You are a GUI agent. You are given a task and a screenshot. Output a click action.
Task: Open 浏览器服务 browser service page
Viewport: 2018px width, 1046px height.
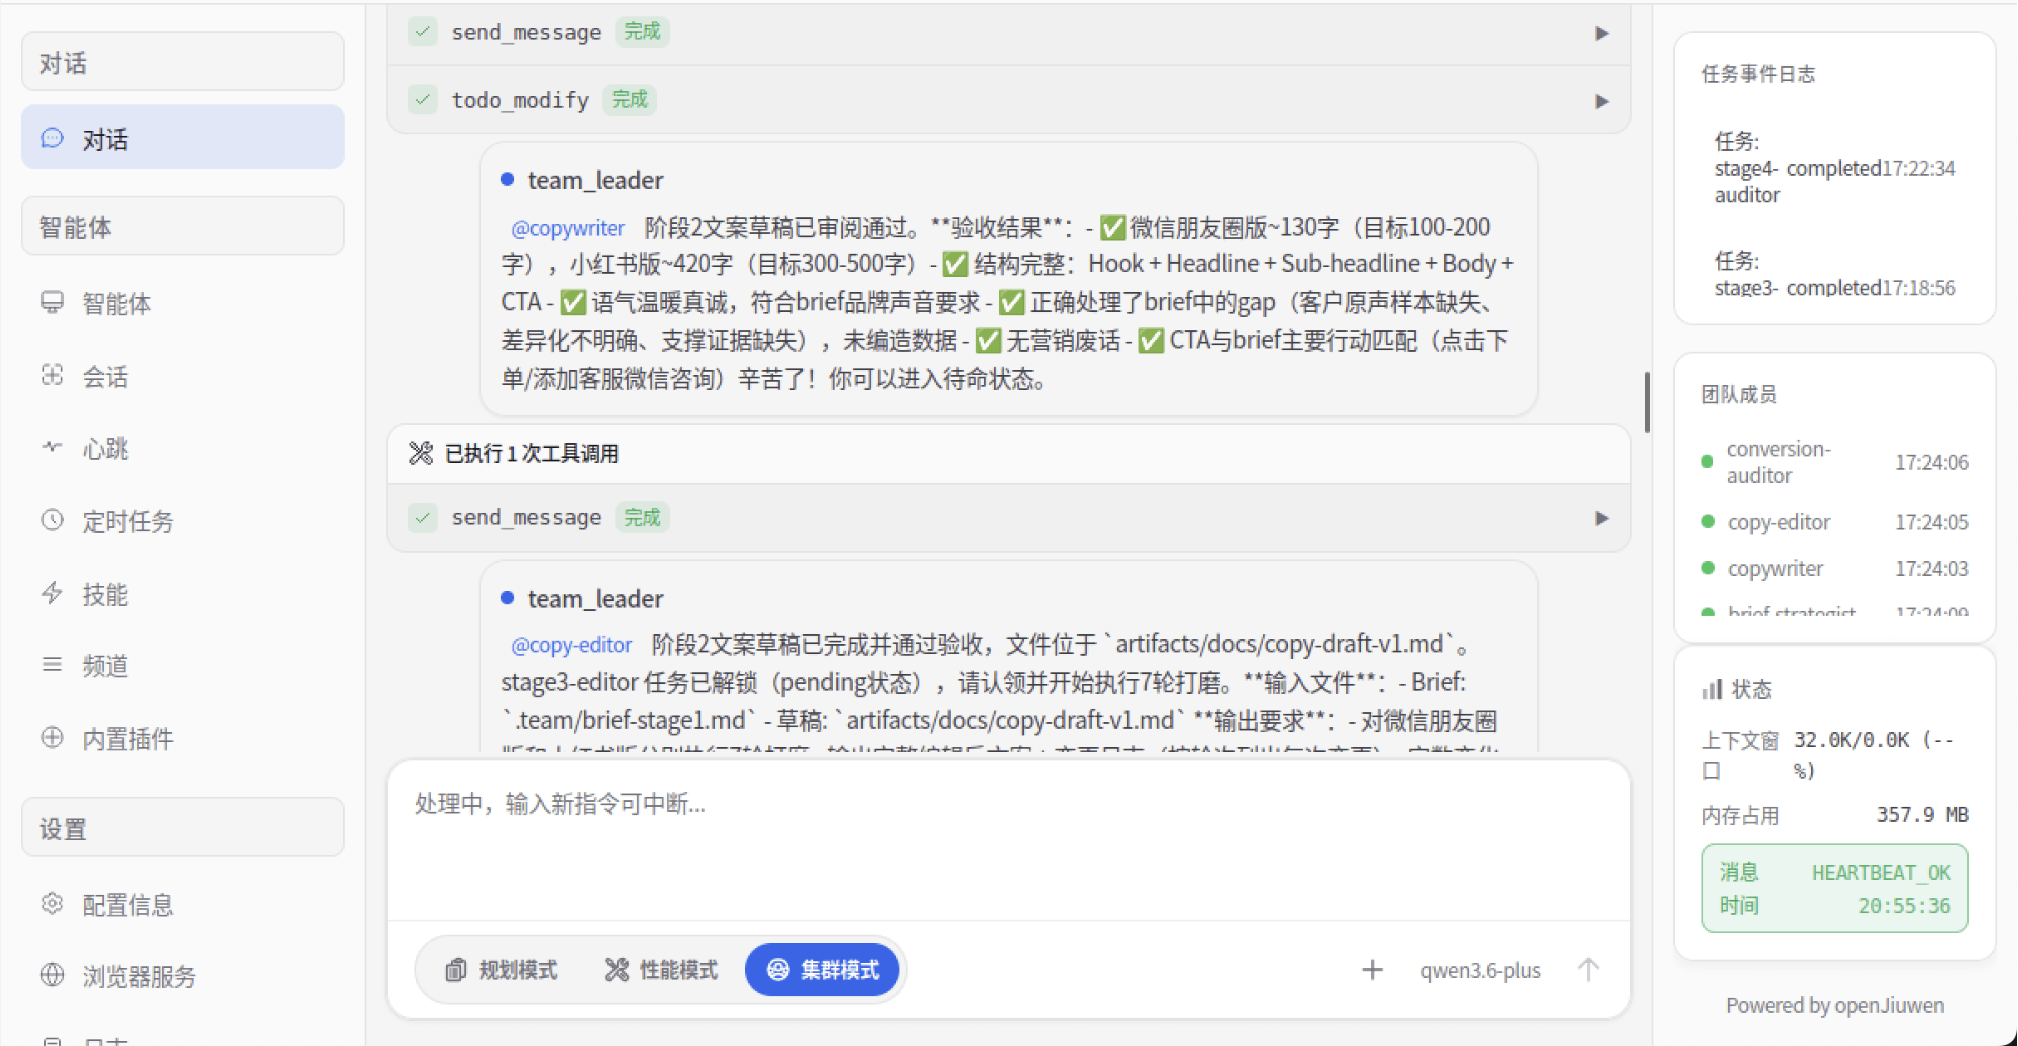point(183,976)
